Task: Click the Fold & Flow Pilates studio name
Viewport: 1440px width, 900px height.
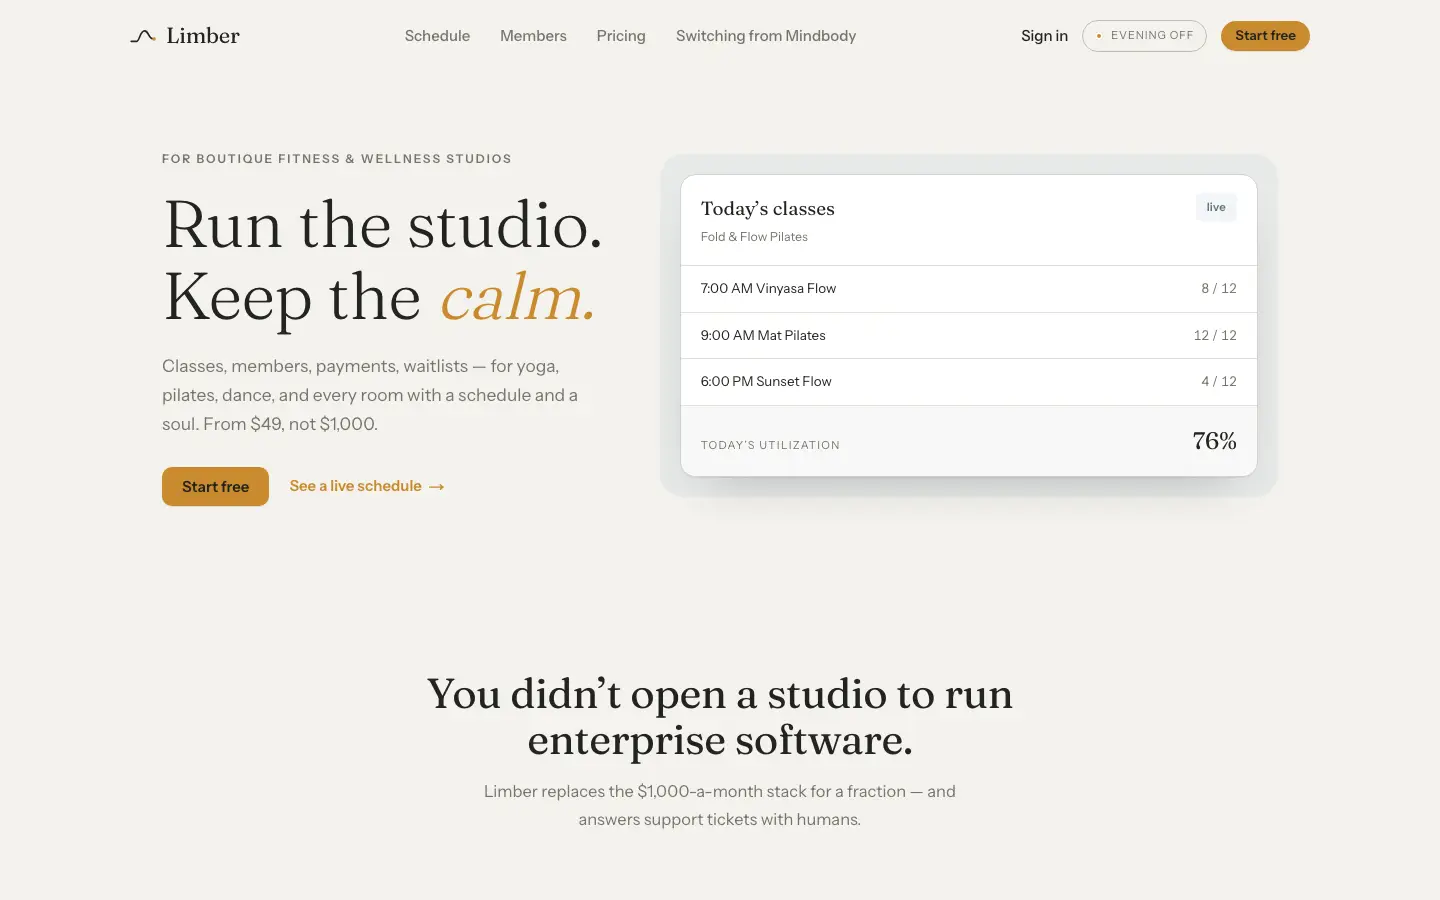Action: tap(754, 237)
